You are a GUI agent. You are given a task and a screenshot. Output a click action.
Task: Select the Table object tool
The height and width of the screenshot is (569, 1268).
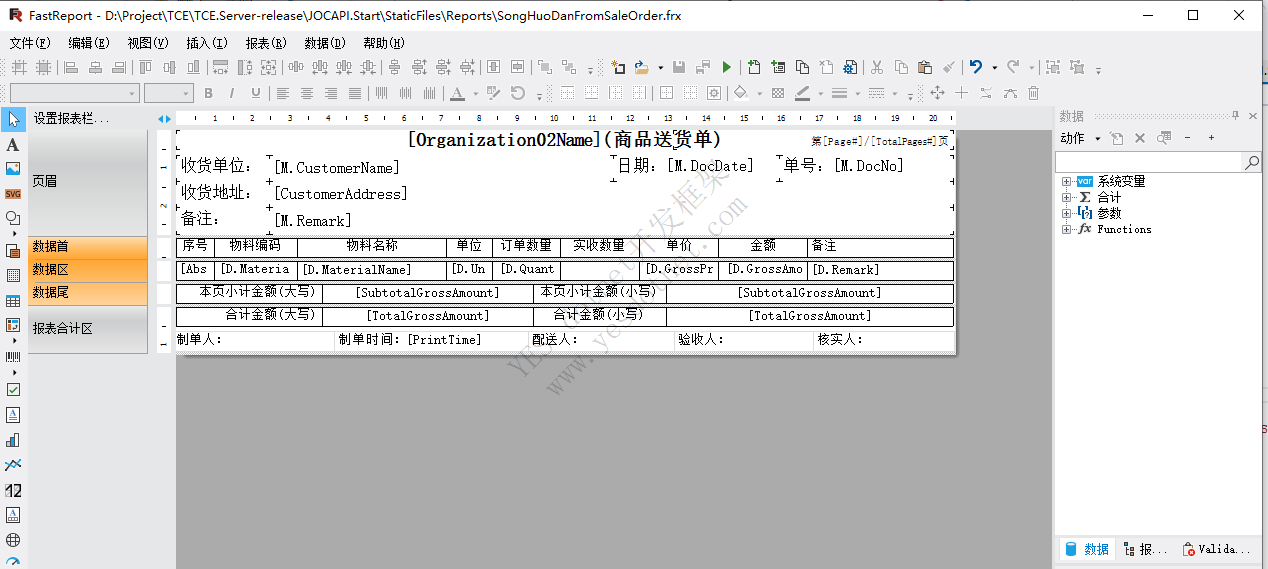[x=13, y=301]
